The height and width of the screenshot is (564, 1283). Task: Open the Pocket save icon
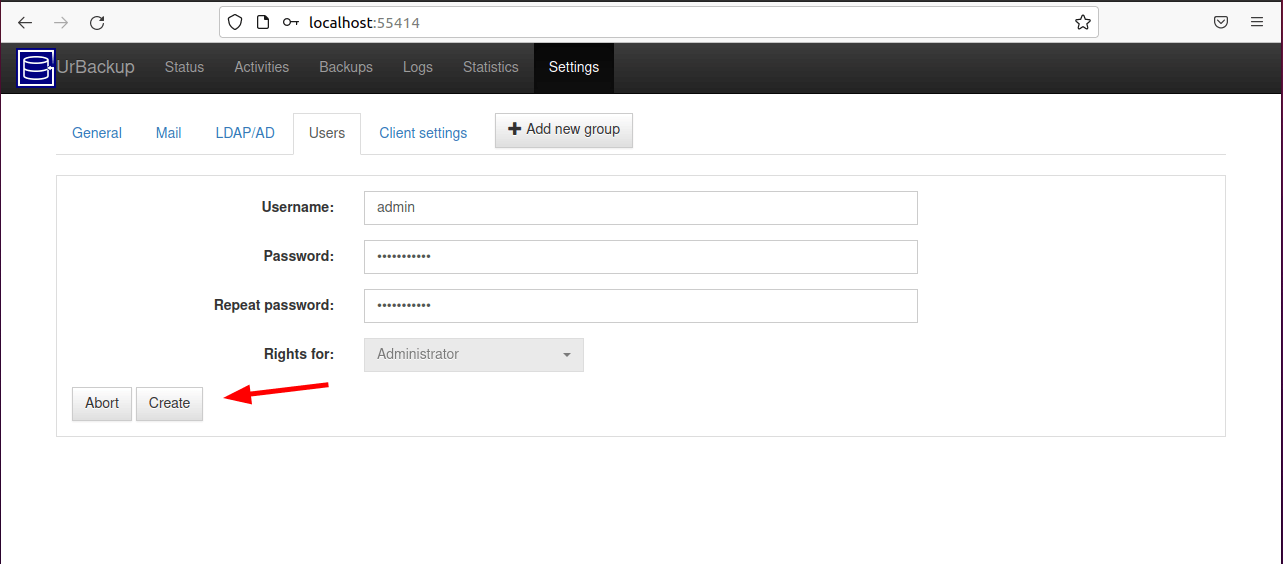(x=1221, y=22)
